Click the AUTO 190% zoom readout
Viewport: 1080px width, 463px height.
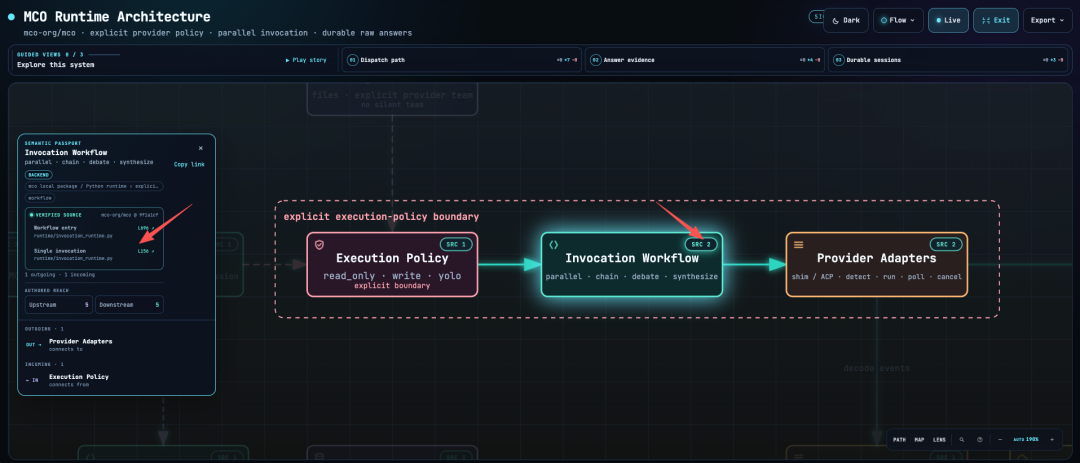(1026, 440)
